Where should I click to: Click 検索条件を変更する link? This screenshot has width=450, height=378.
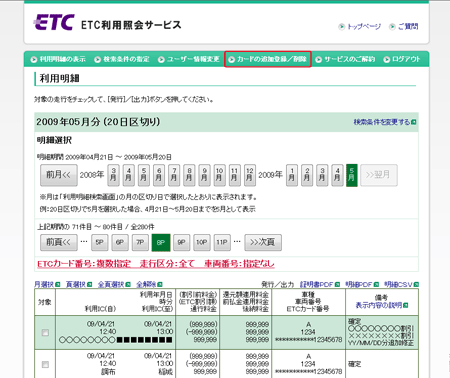(385, 122)
